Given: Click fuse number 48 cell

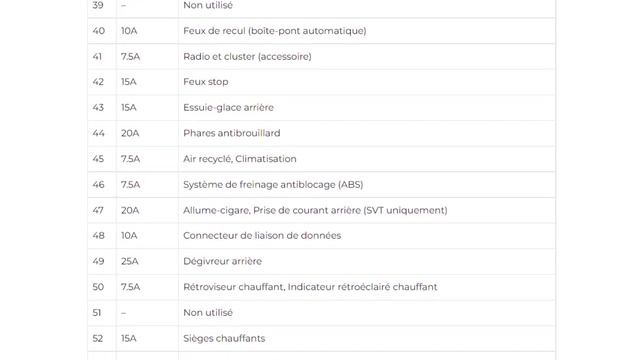Looking at the screenshot, I should (x=102, y=236).
